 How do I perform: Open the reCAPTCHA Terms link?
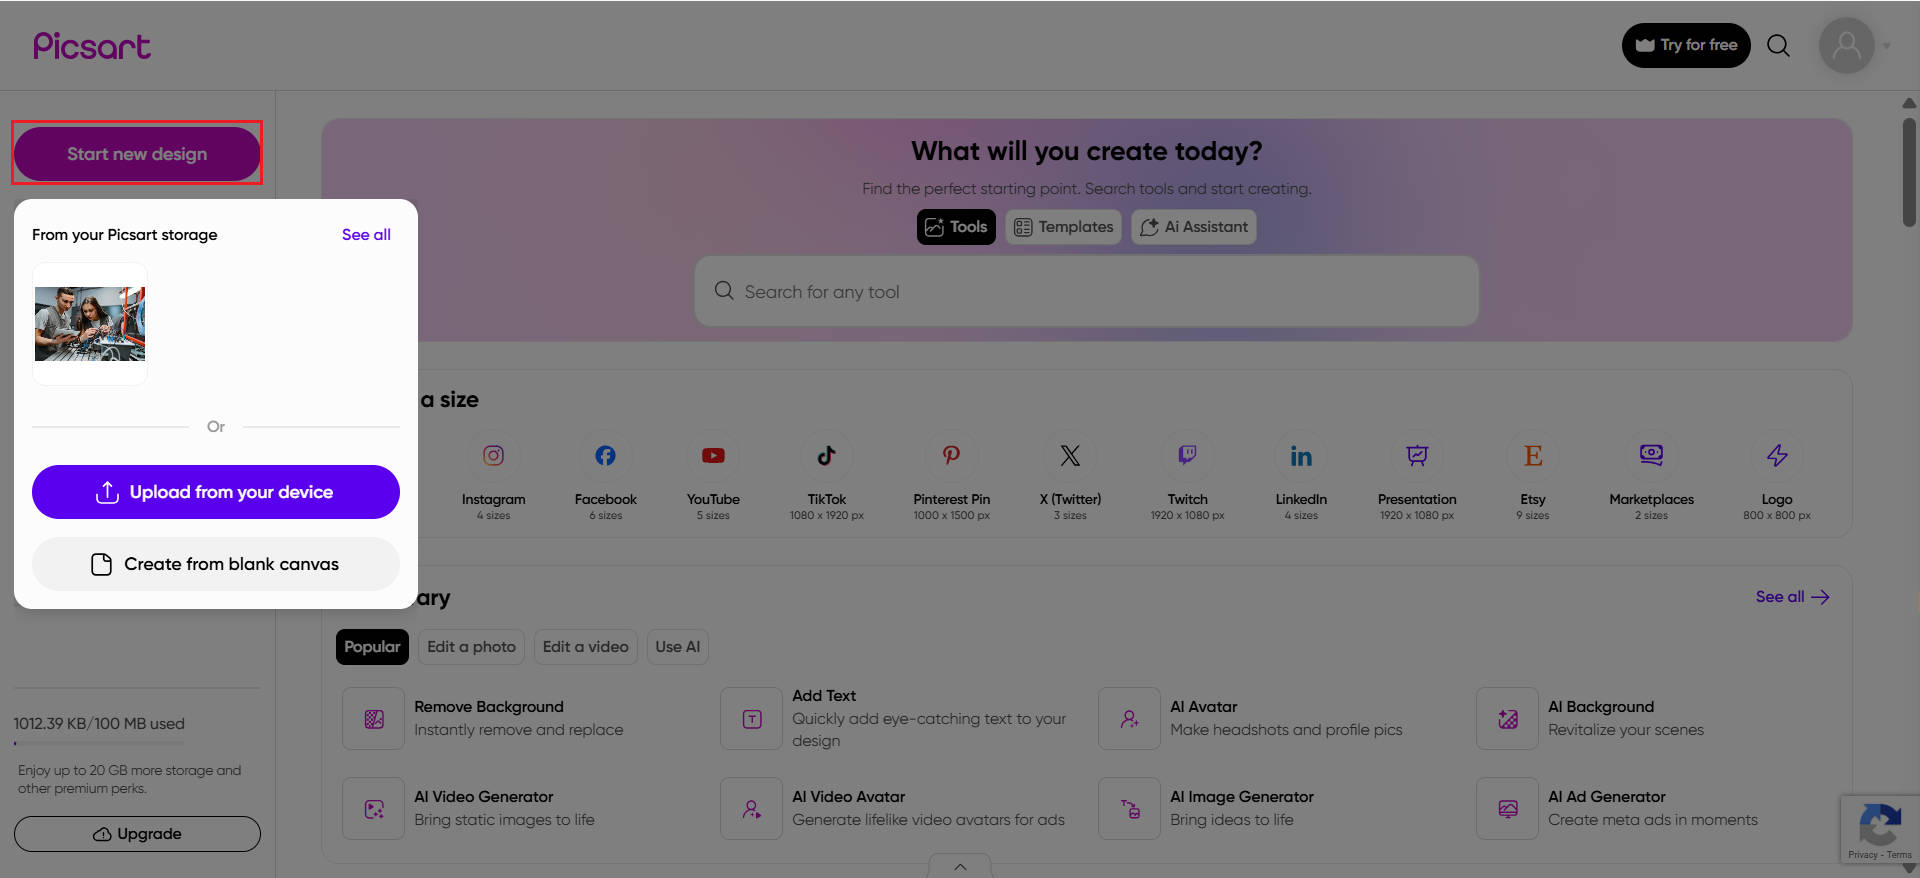[x=1899, y=855]
